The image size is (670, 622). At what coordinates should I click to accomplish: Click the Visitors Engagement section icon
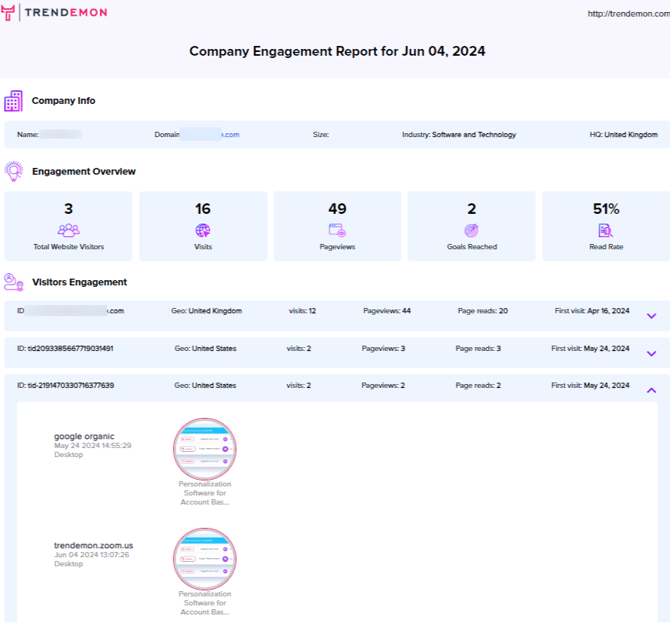(x=13, y=282)
